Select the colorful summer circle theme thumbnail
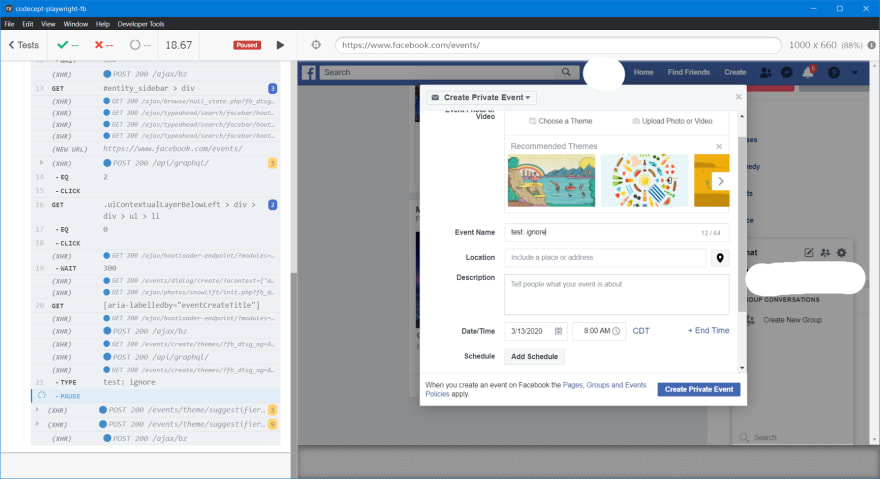Image resolution: width=880 pixels, height=479 pixels. click(x=644, y=180)
